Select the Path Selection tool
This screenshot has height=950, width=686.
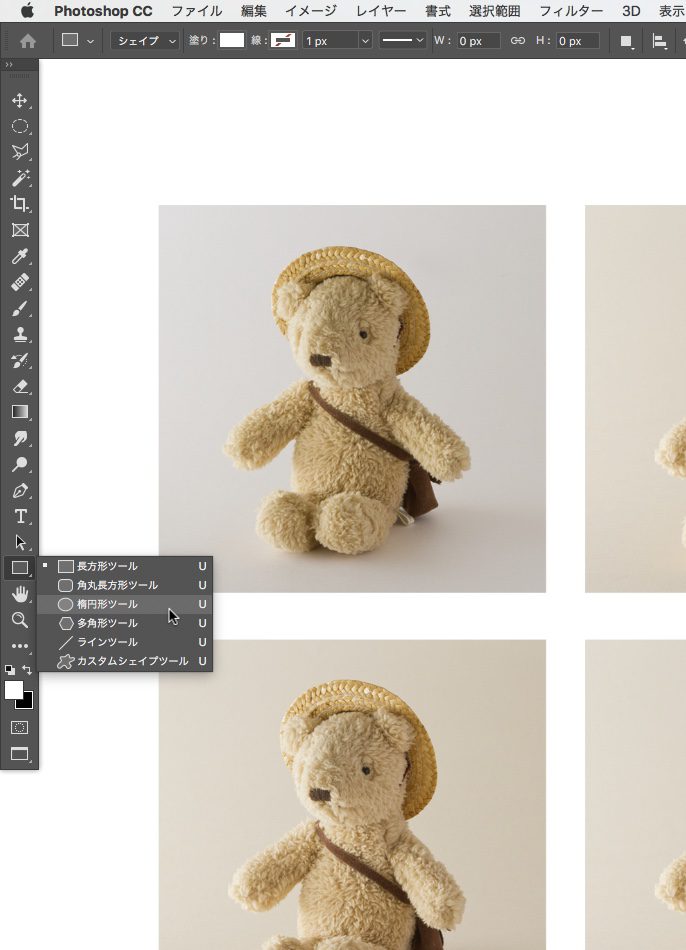pos(19,542)
